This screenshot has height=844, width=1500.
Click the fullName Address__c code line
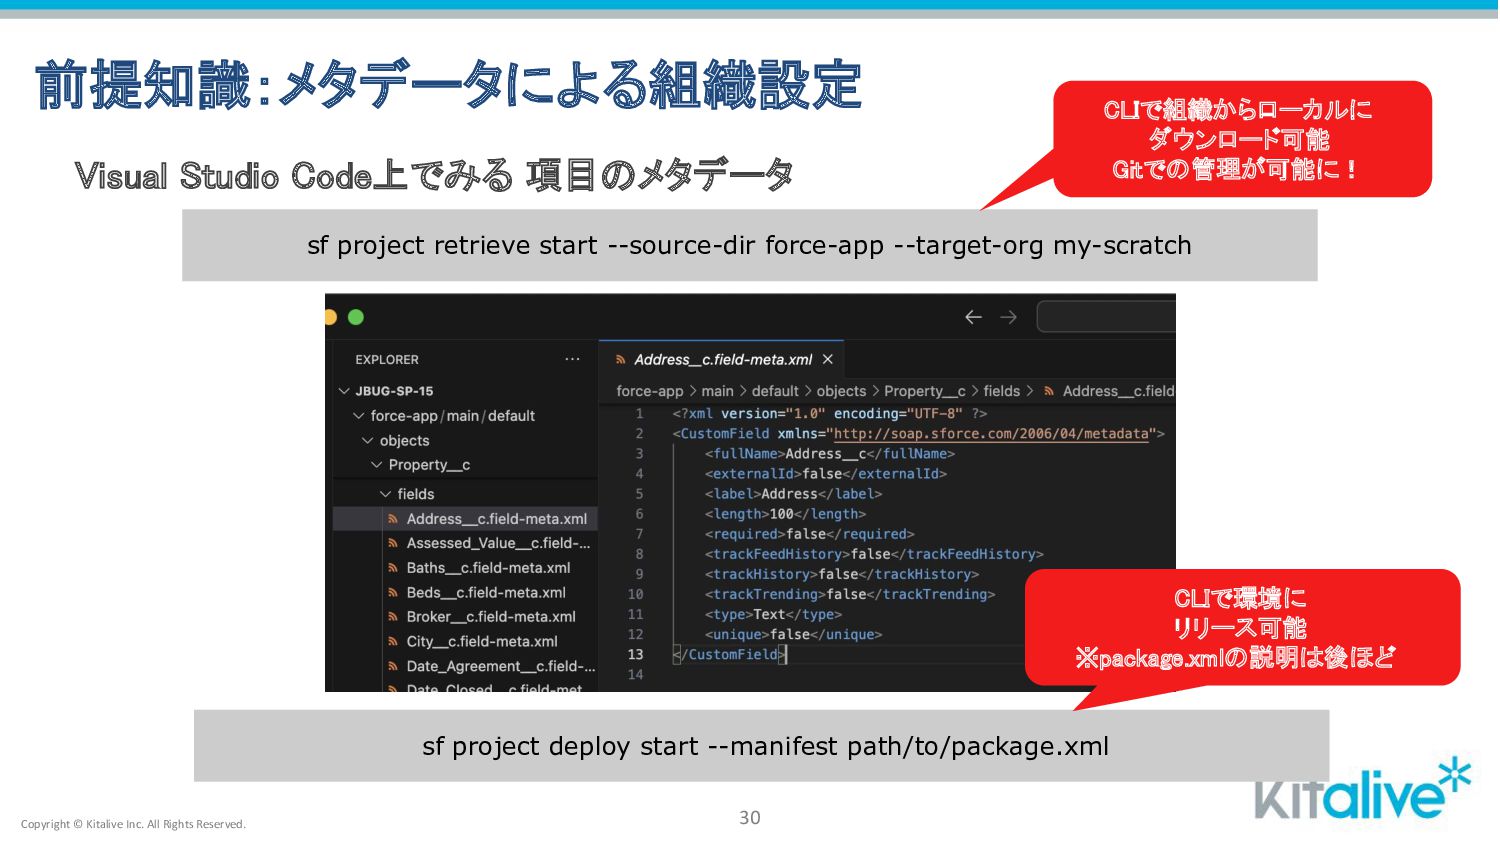(x=830, y=454)
